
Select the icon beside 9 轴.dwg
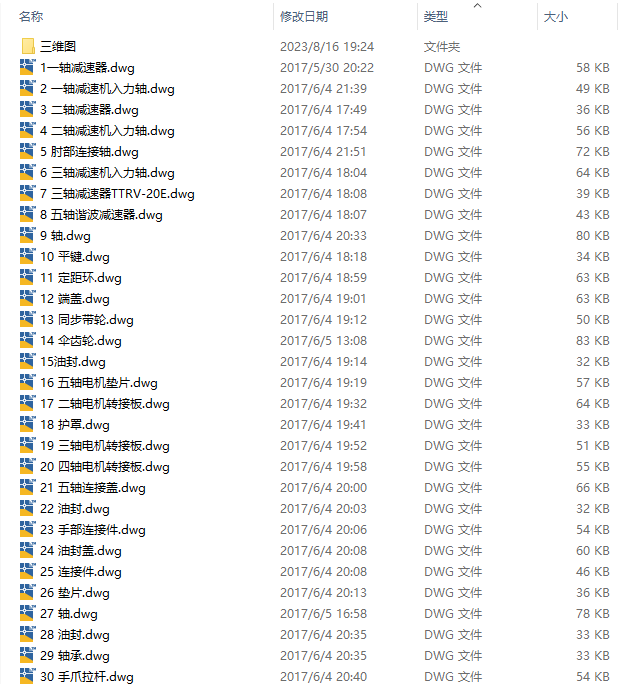tap(27, 236)
